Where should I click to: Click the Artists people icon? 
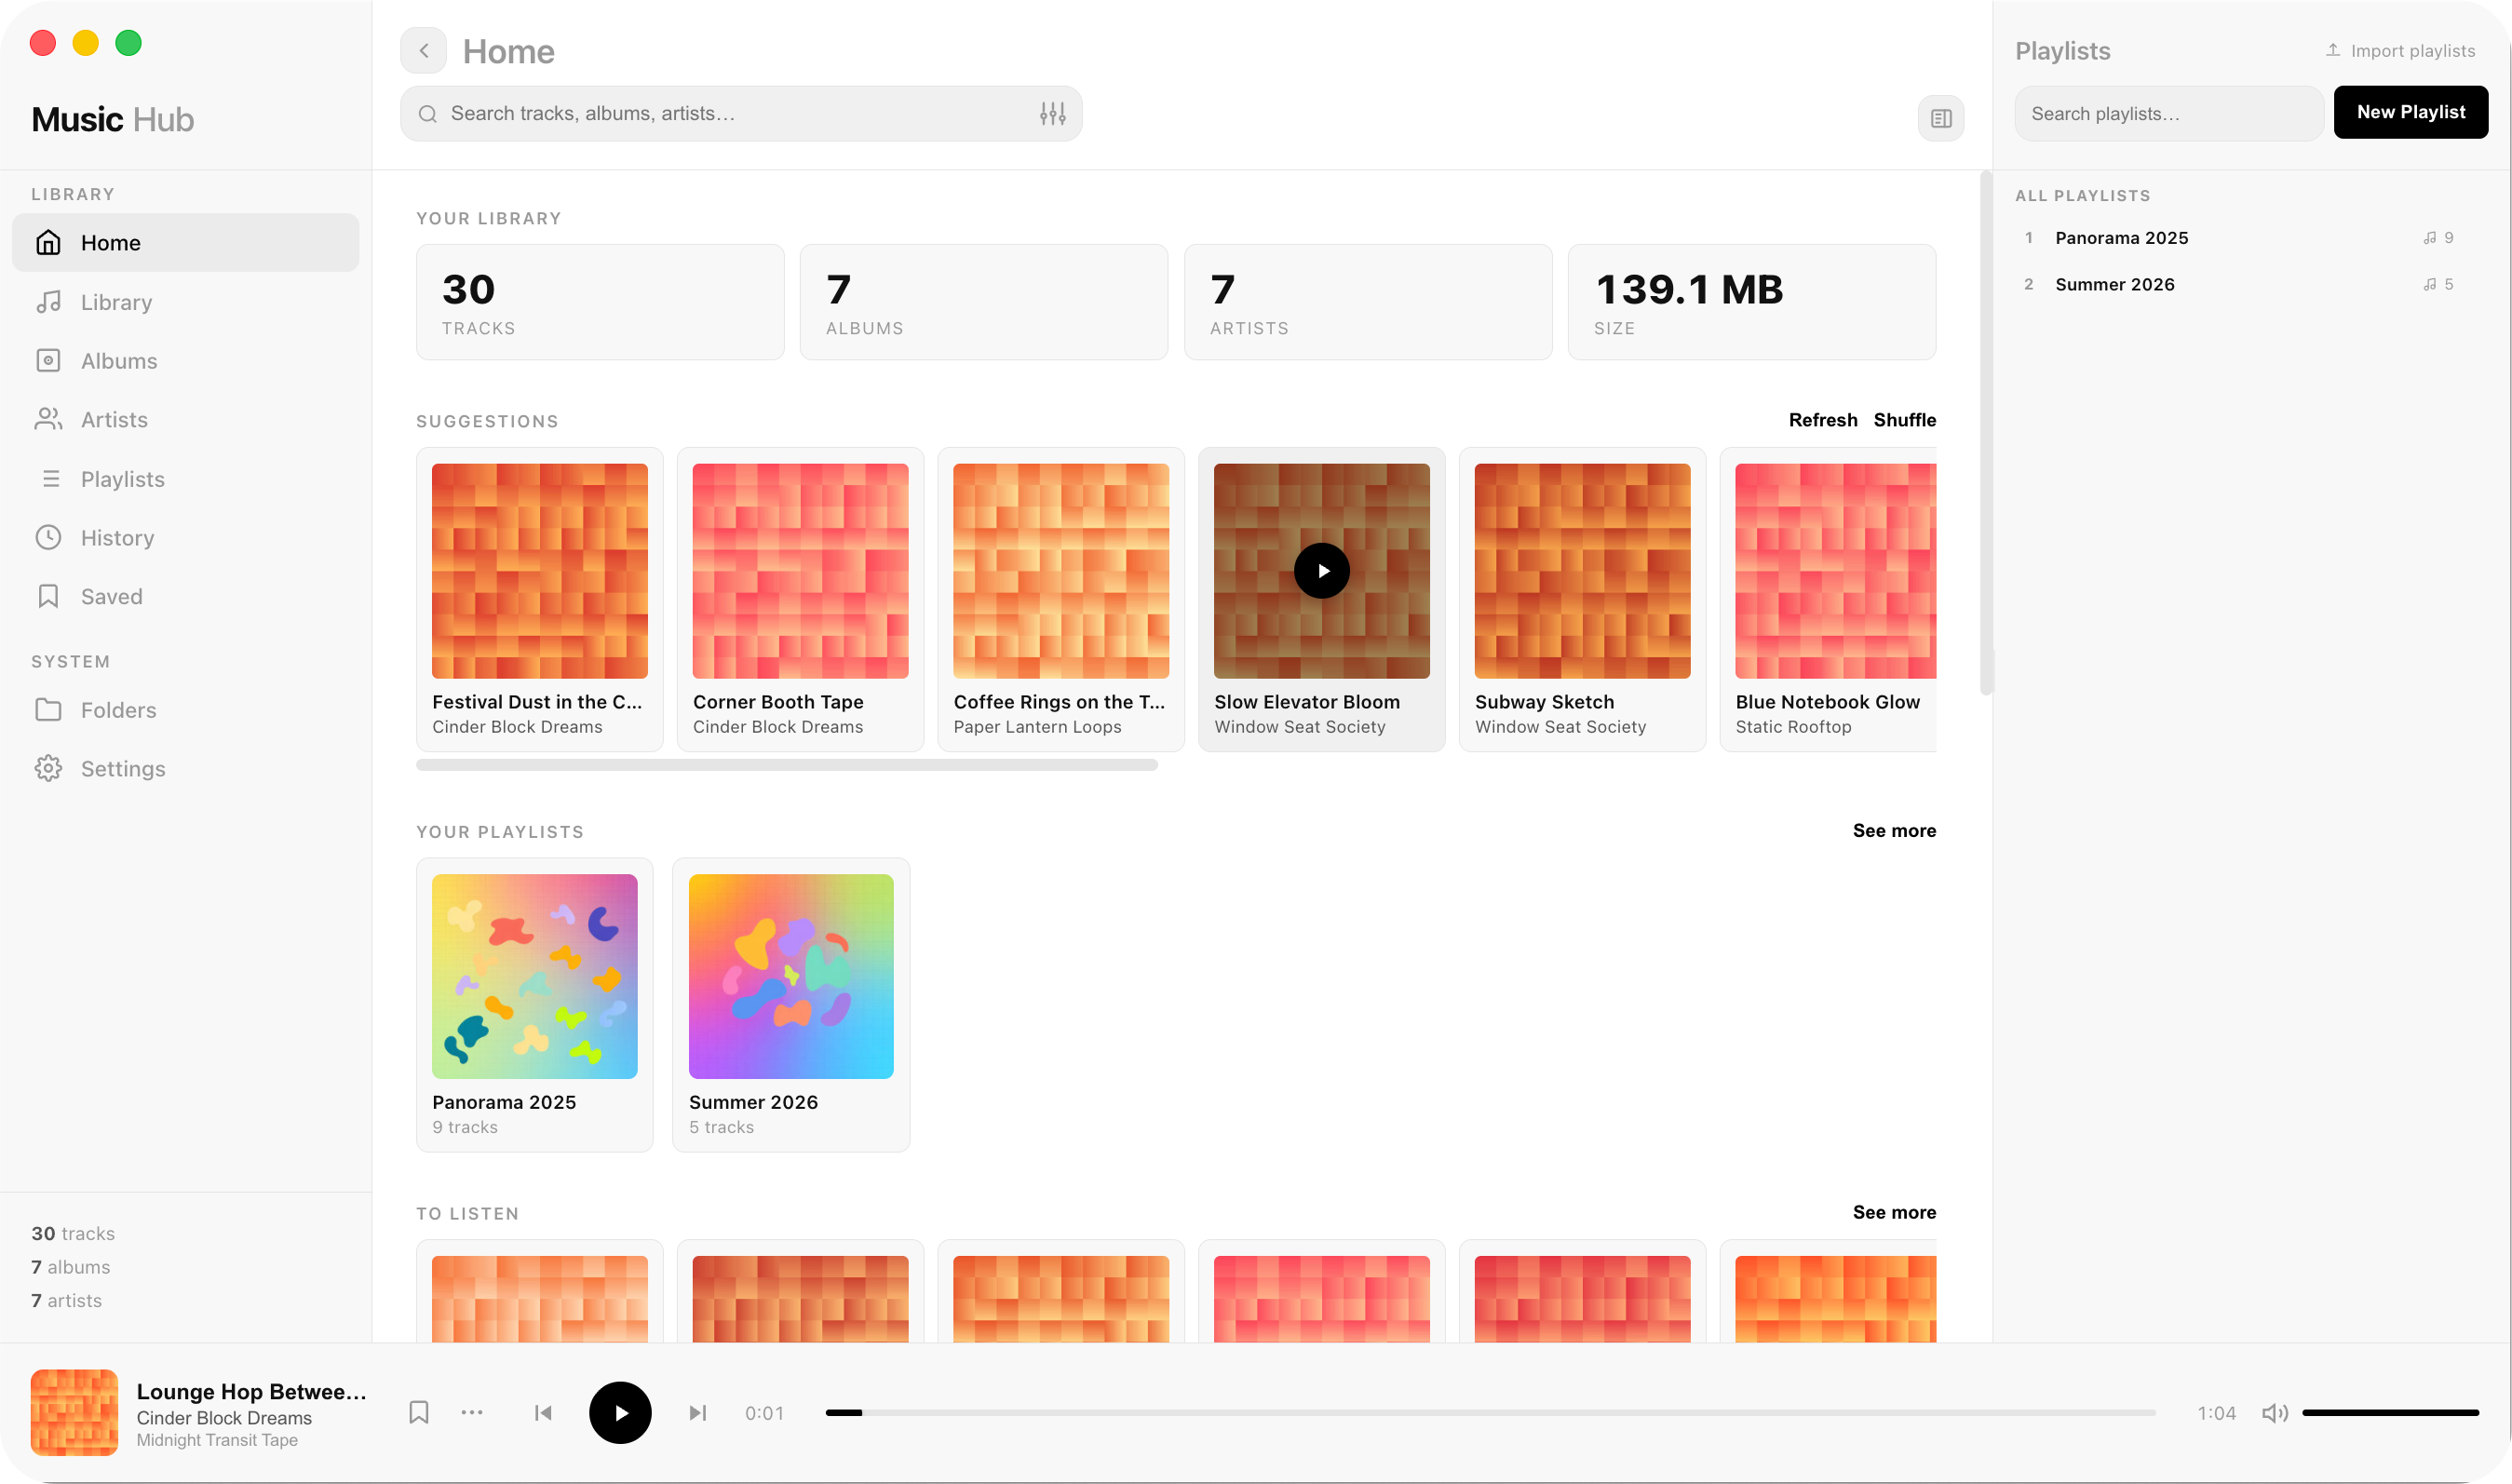coord(48,420)
